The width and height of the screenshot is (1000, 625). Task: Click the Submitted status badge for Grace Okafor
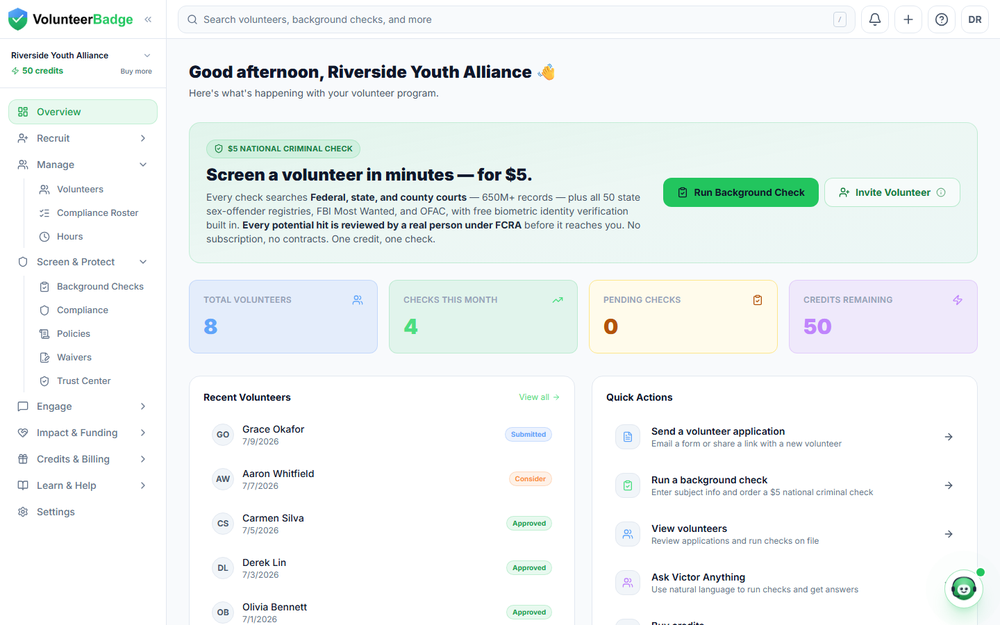click(528, 434)
